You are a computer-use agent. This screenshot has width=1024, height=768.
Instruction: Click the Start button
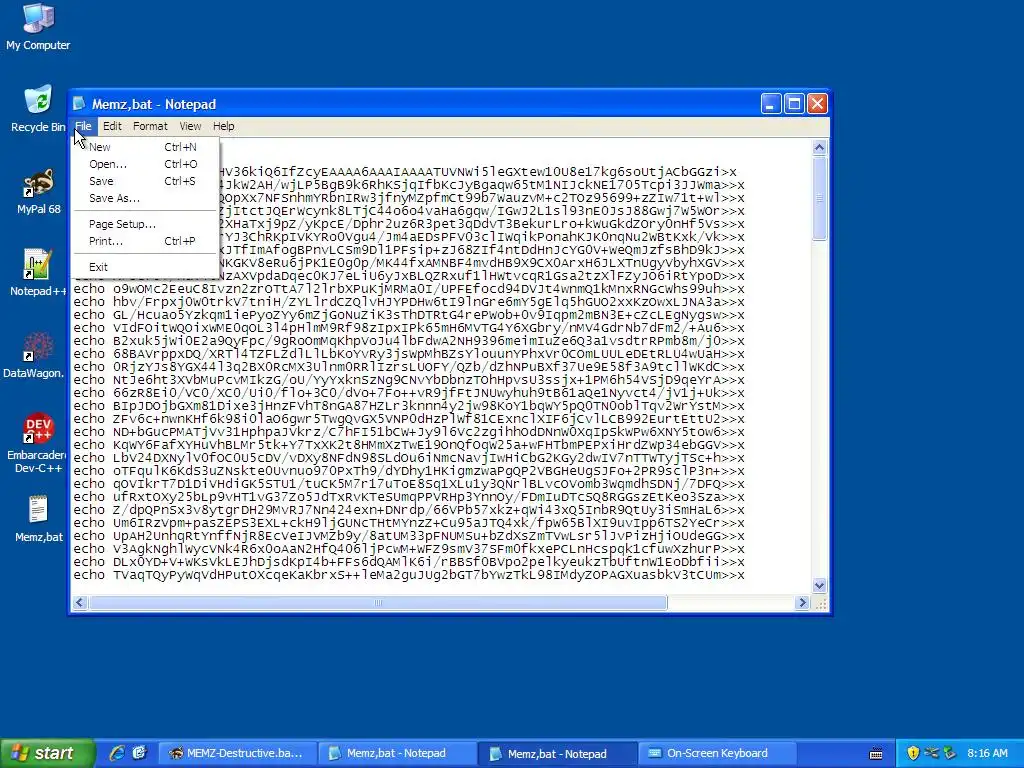[47, 753]
